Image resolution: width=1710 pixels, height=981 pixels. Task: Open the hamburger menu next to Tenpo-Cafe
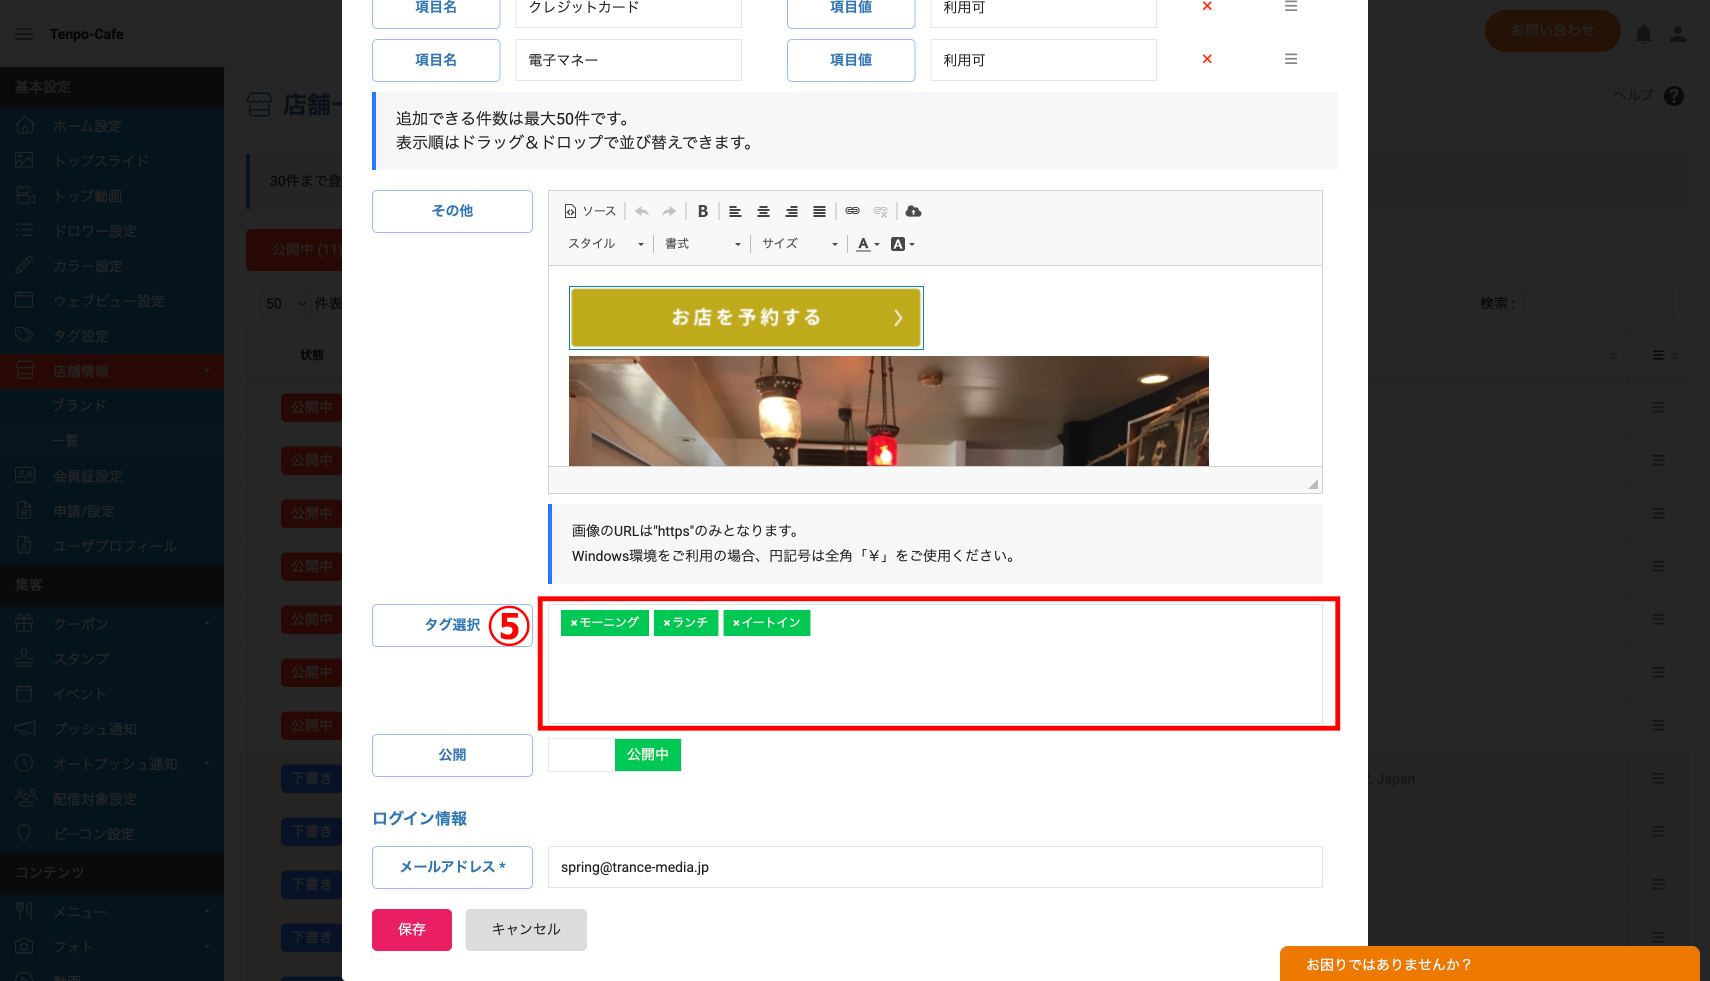point(24,34)
